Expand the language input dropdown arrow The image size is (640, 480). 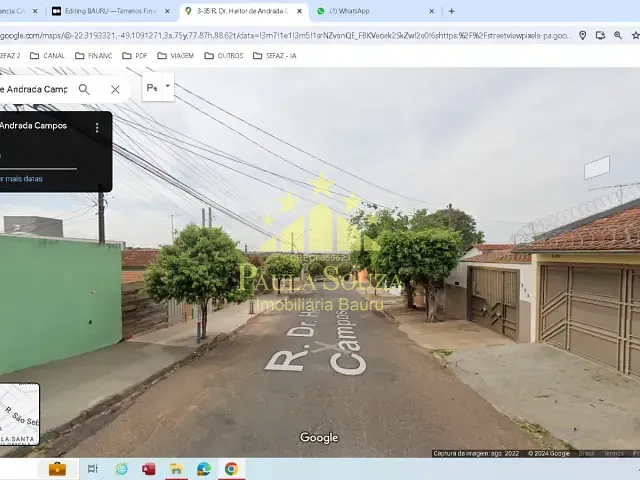point(168,87)
